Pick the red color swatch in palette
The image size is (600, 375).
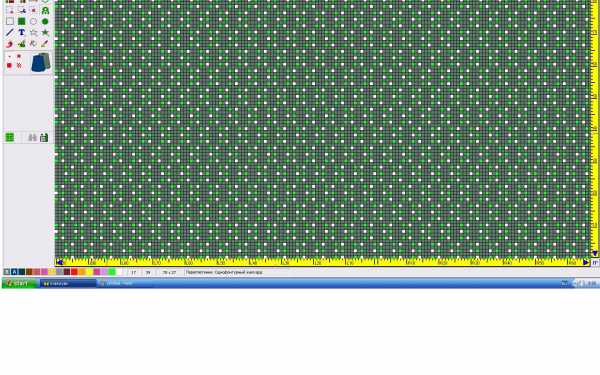coord(74,272)
